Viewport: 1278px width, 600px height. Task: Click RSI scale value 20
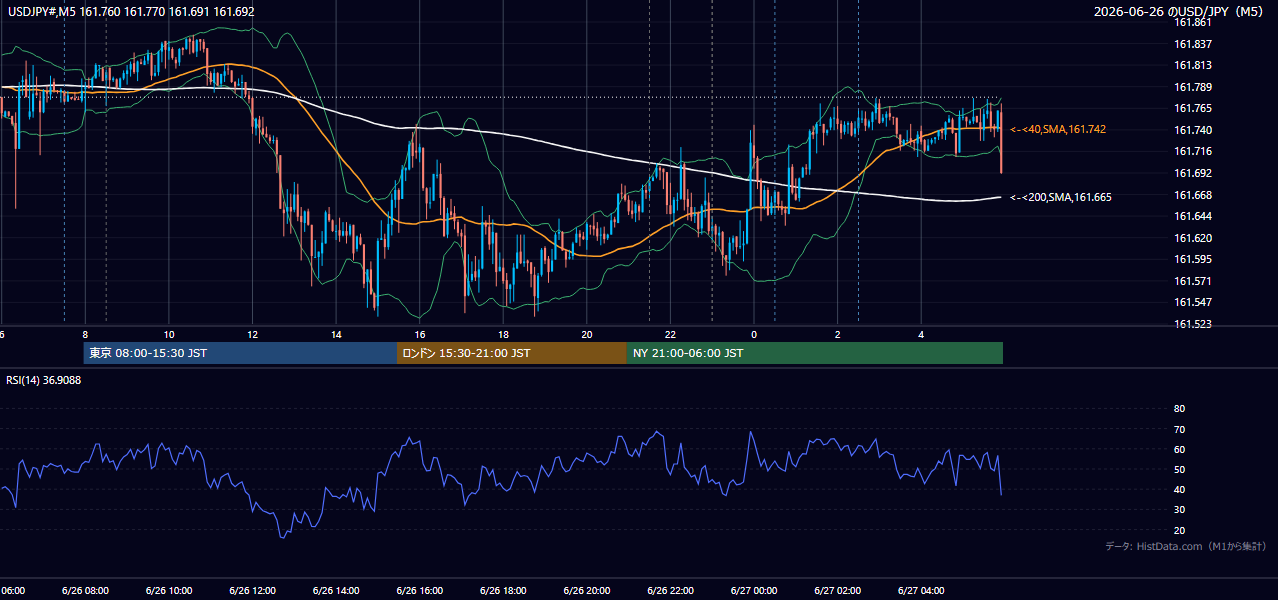click(x=1179, y=530)
